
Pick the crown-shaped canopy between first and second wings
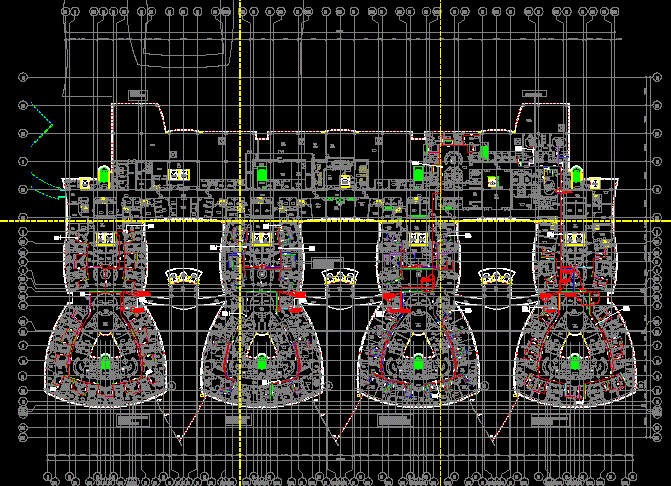(183, 276)
